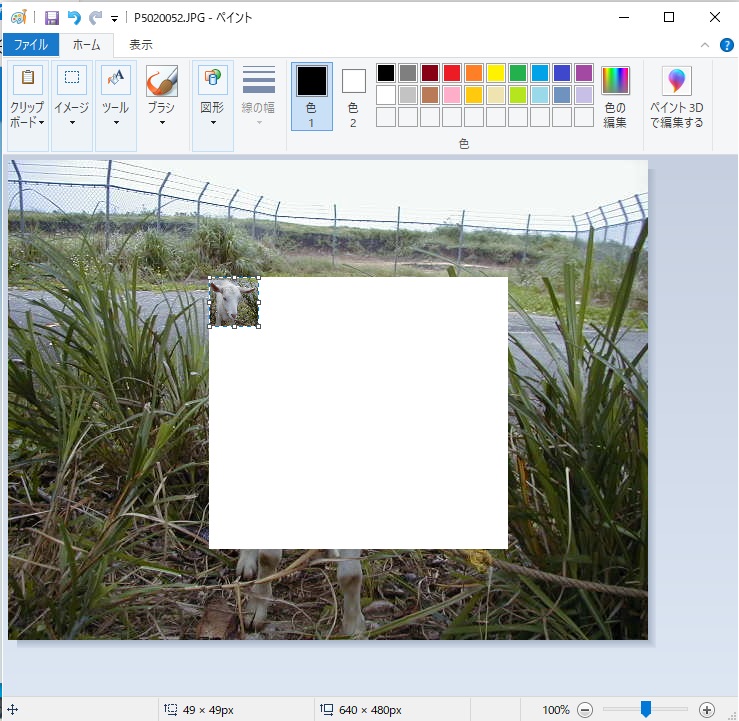This screenshot has height=721, width=739.
Task: Pick the purple color swatch
Action: (x=583, y=73)
